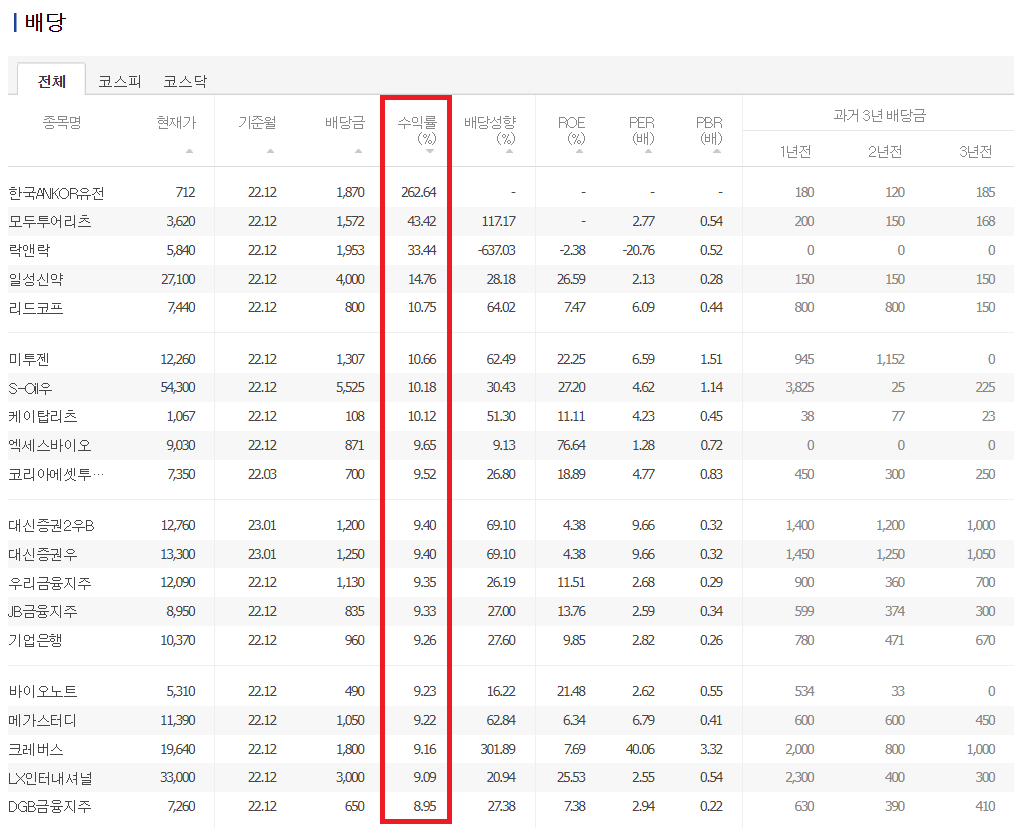
Task: Select 1년전 dividend 3,825
Action: click(799, 387)
